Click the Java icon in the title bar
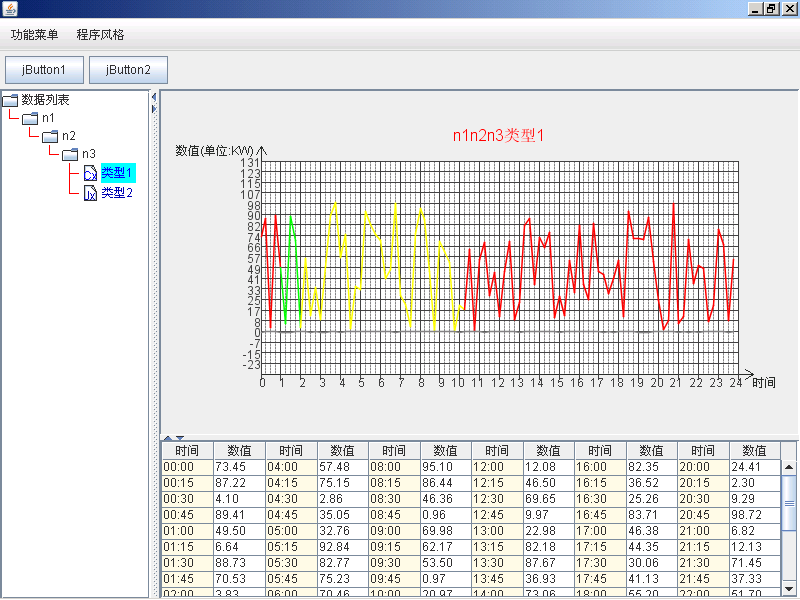800x600 pixels. pyautogui.click(x=10, y=8)
